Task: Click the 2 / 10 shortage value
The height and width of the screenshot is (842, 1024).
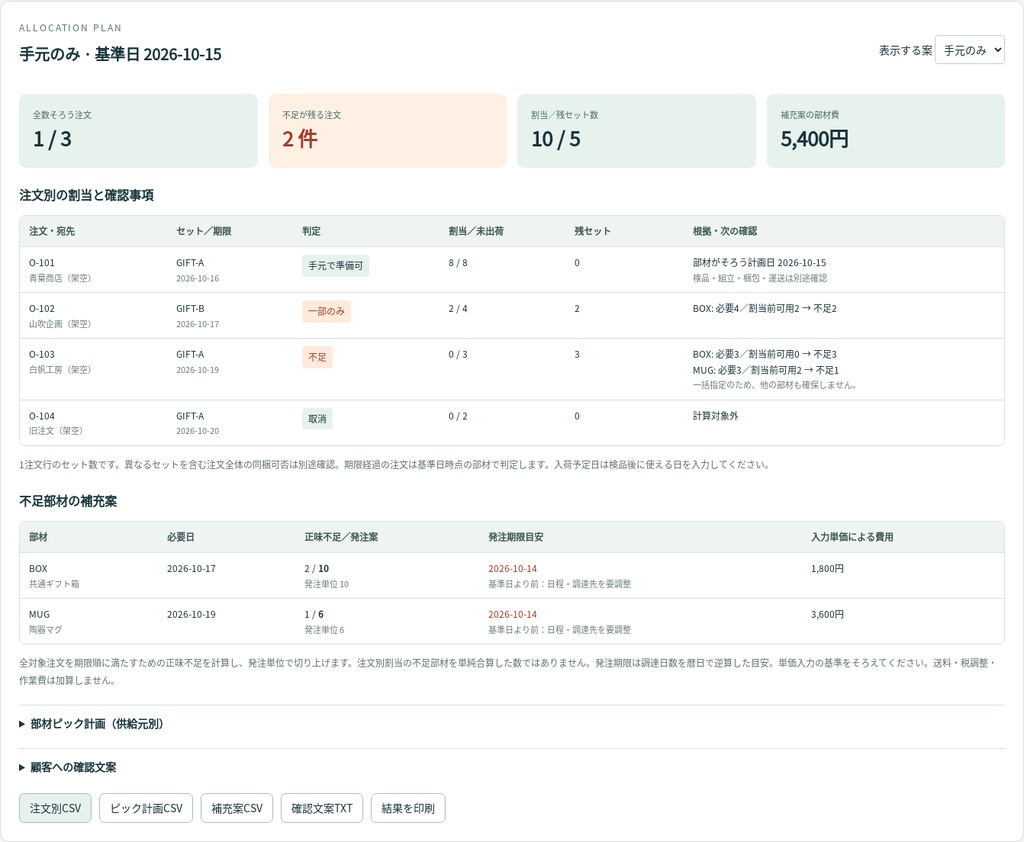Action: [317, 569]
